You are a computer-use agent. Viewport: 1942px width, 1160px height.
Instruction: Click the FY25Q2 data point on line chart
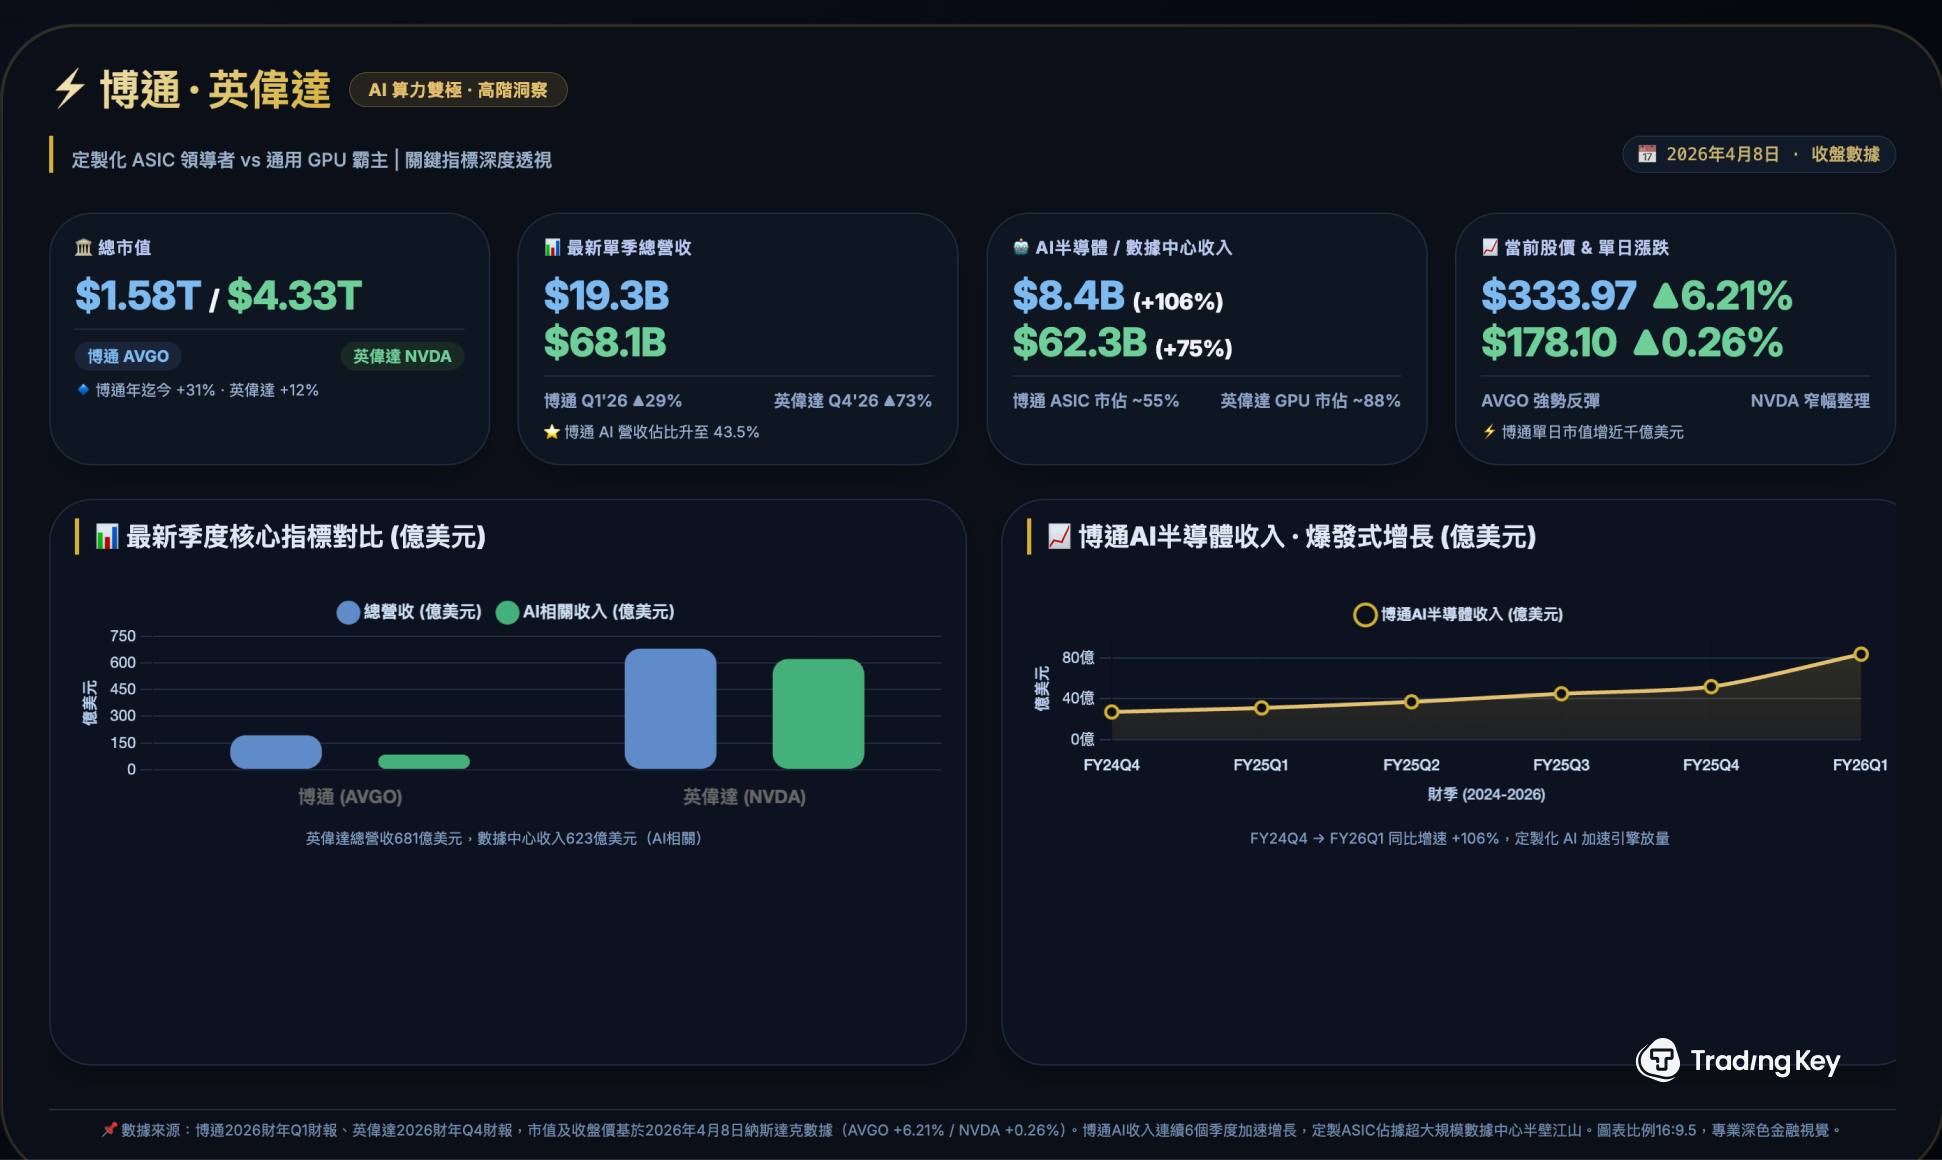(1411, 702)
